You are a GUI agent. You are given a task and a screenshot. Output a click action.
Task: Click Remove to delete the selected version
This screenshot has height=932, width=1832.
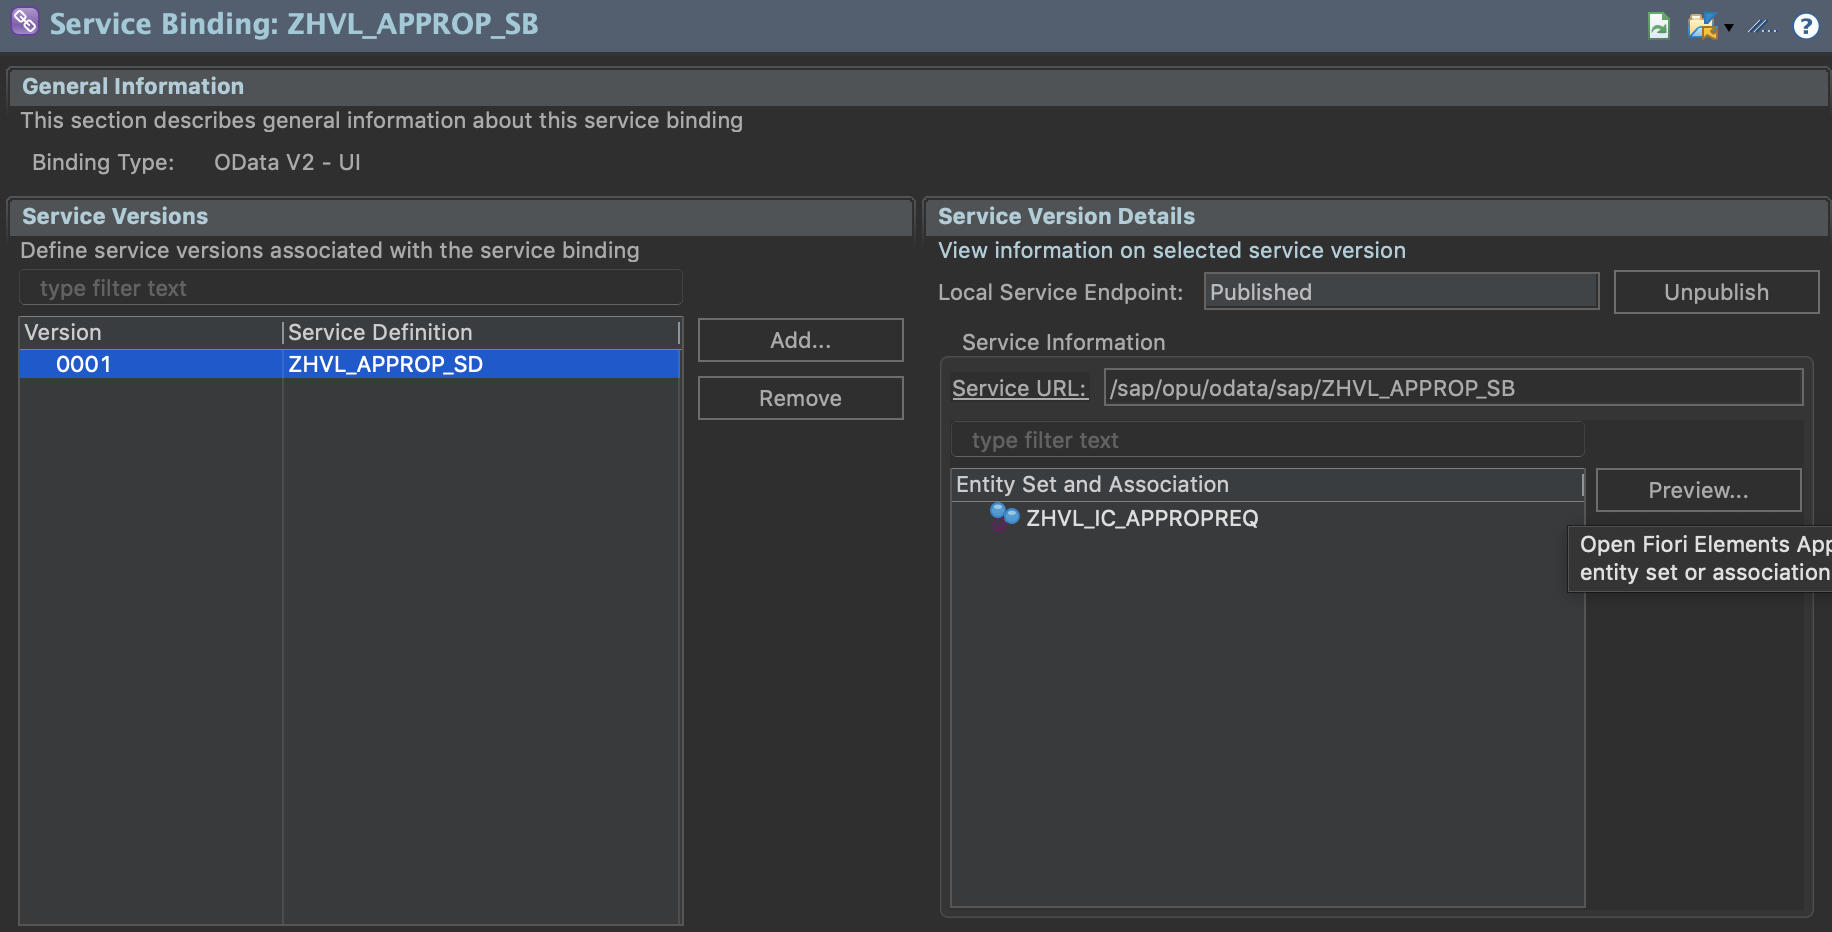pyautogui.click(x=800, y=398)
